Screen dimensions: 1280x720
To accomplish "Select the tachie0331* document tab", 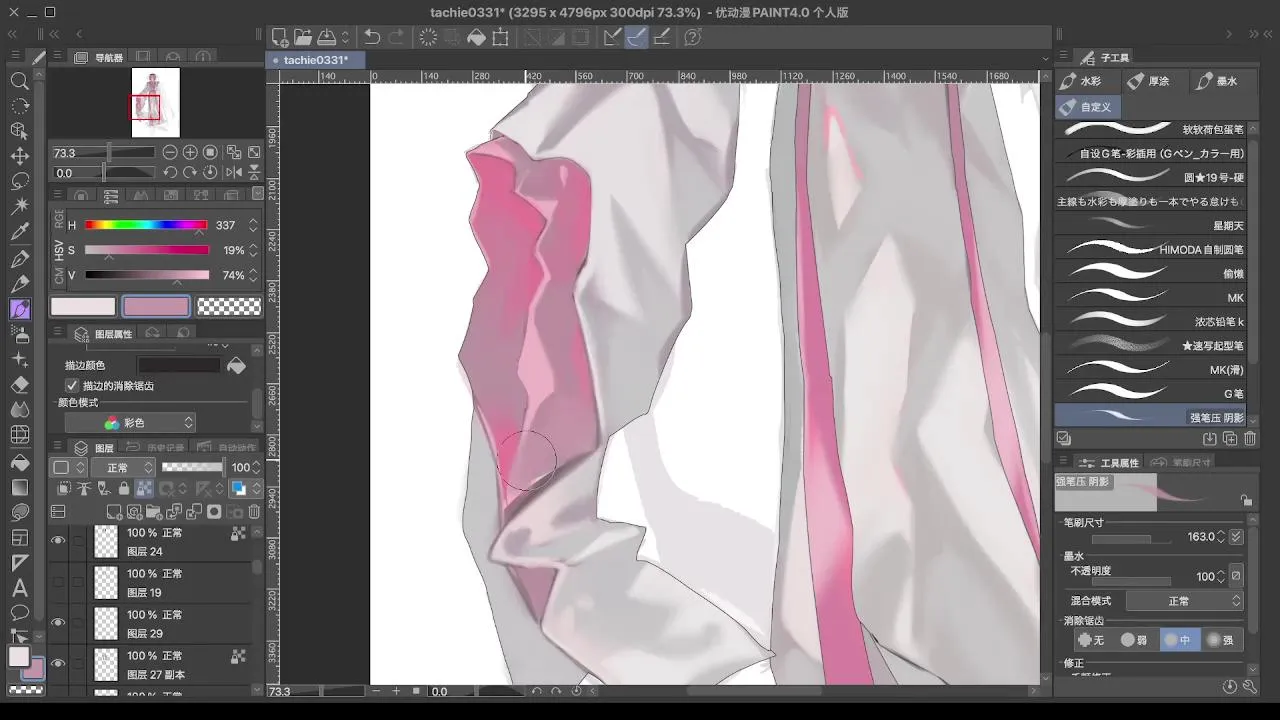I will point(315,60).
